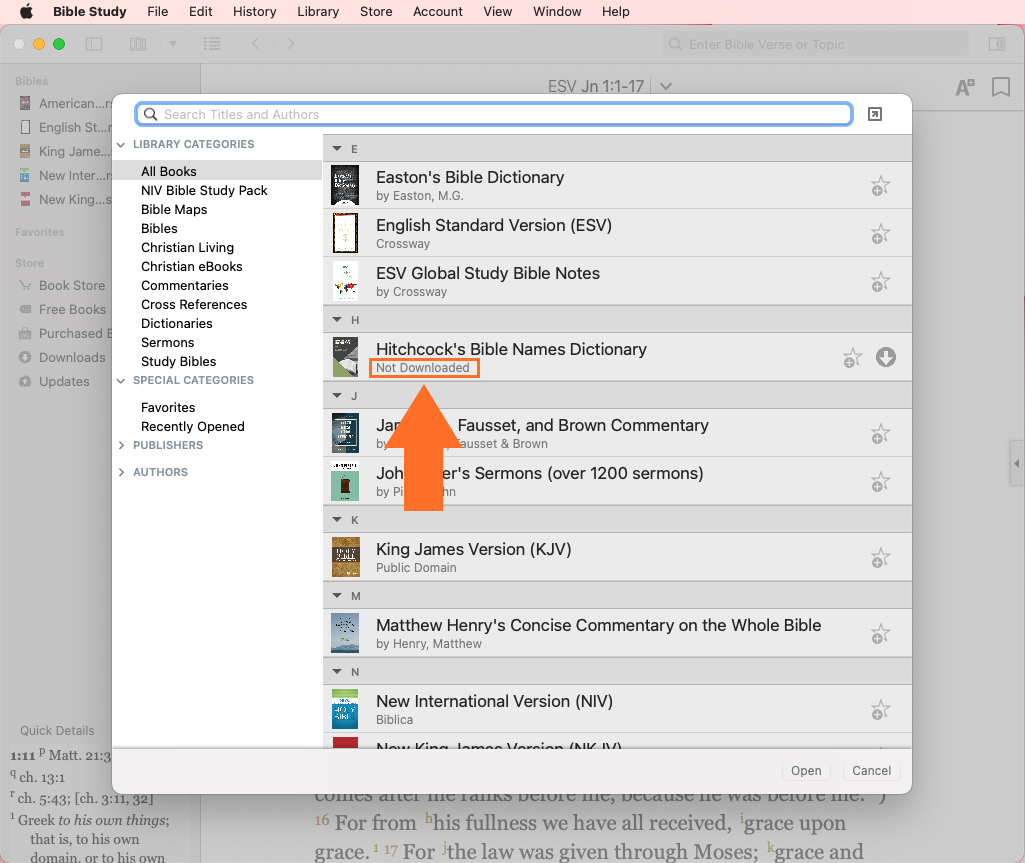This screenshot has width=1025, height=863.
Task: Add ESV Global Study Bible Notes to favorites
Action: (879, 282)
